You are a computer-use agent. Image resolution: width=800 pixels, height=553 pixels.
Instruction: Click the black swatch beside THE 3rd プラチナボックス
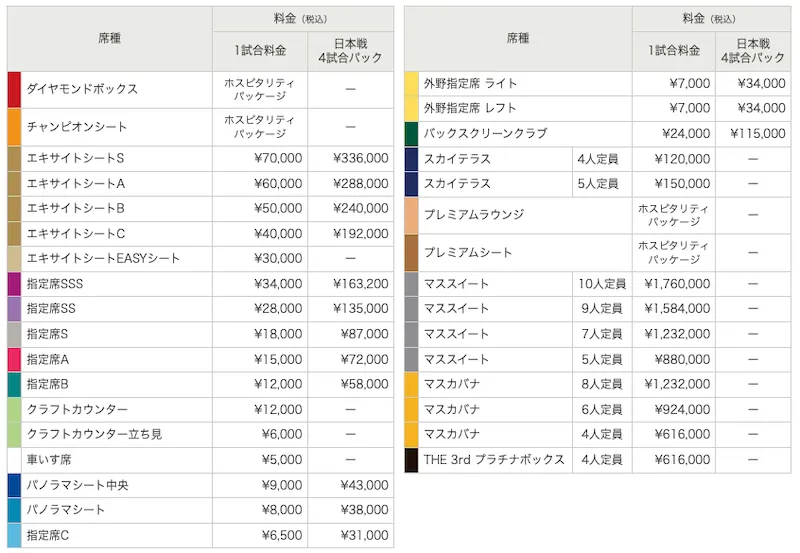coord(411,460)
